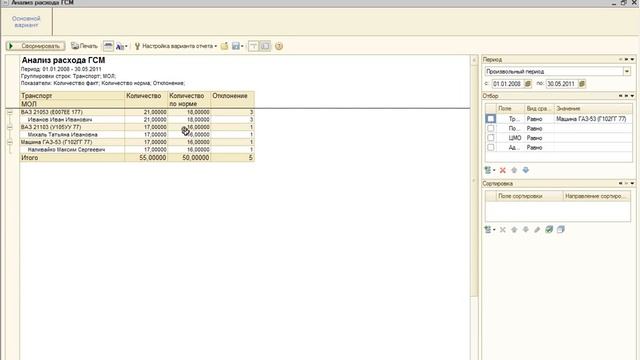
Task: Click the Отбор panel left arrow icon
Action: coord(620,96)
